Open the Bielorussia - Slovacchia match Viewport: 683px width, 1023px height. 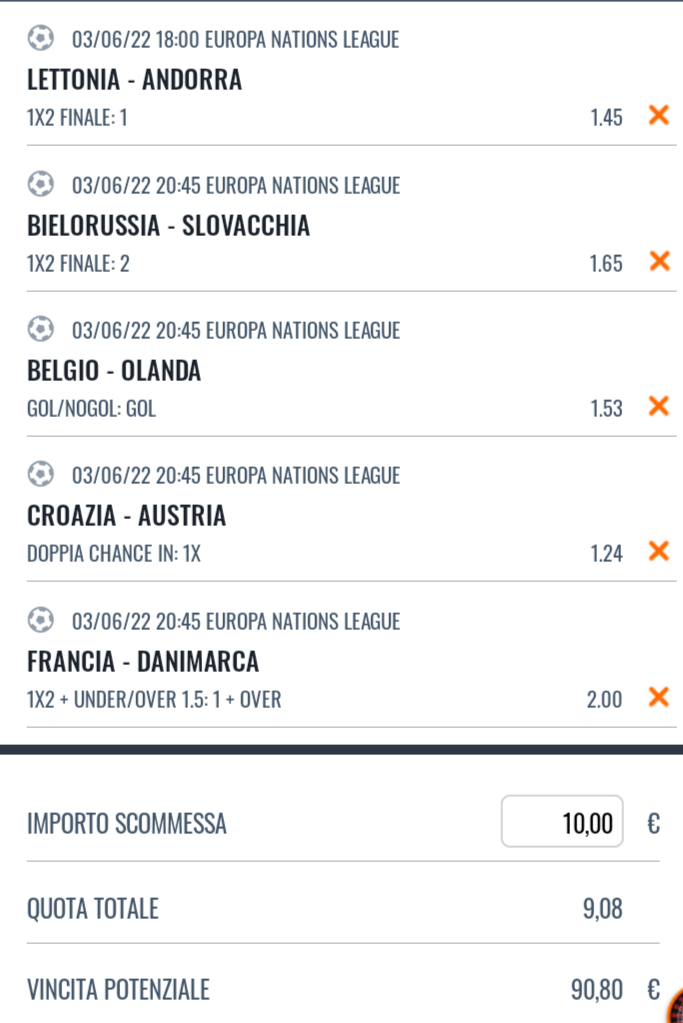(x=168, y=225)
